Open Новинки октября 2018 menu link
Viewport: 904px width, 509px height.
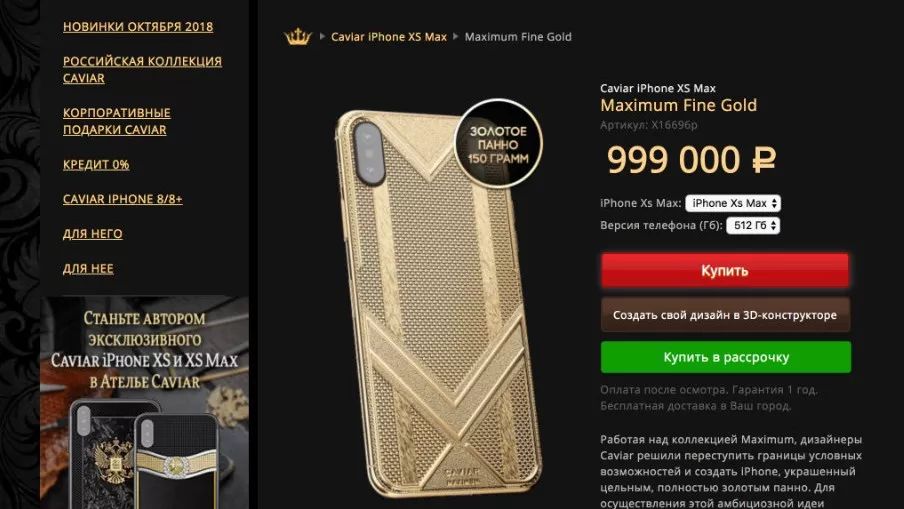point(138,27)
